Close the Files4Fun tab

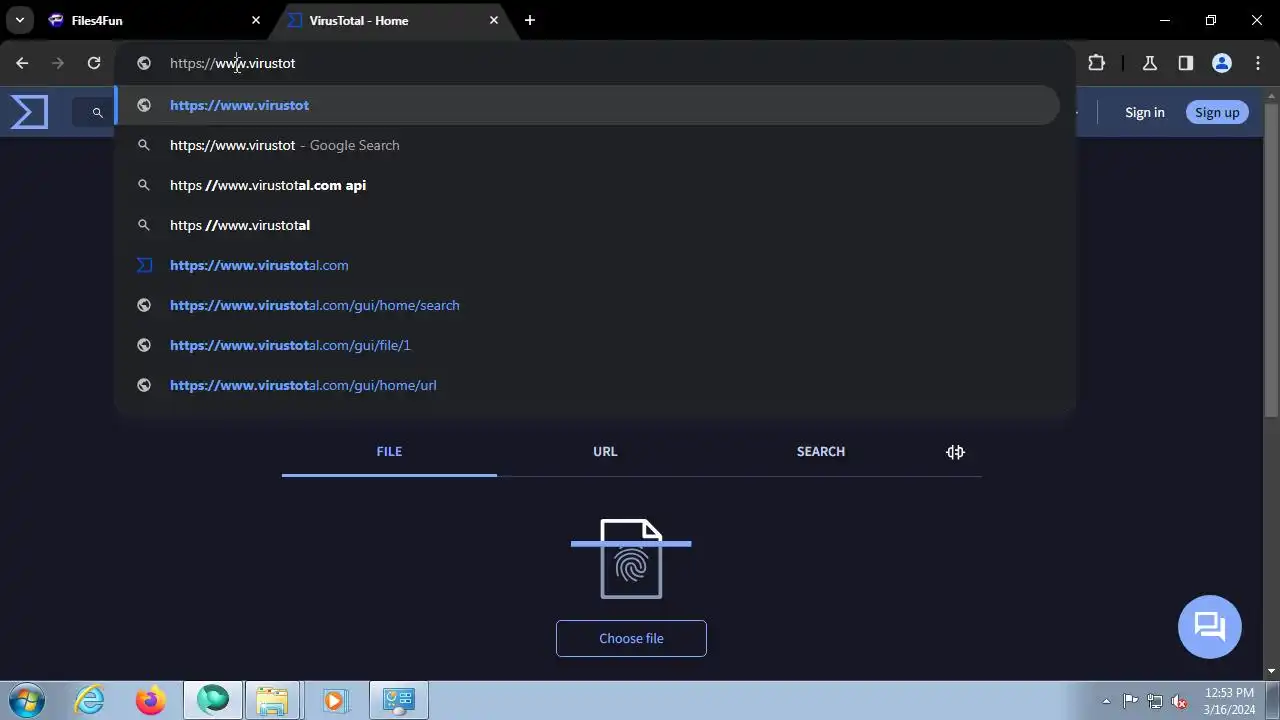(256, 20)
